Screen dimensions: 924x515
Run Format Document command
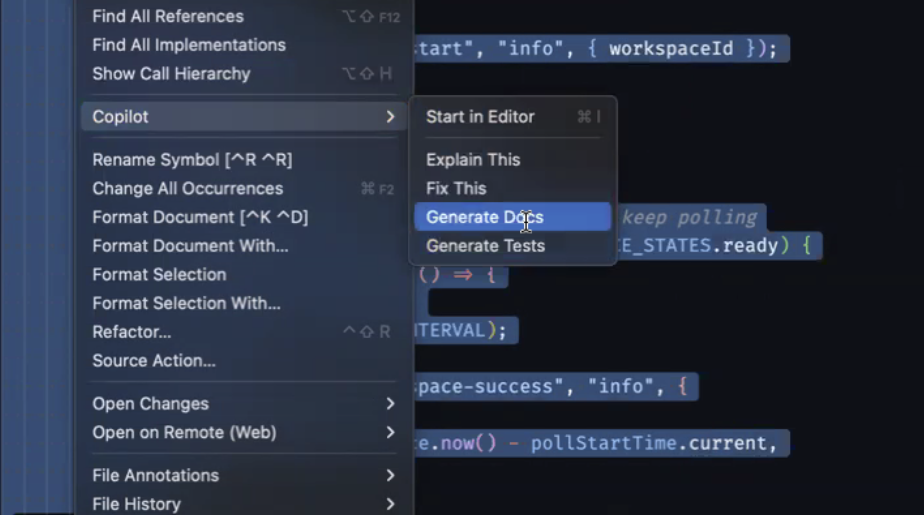[x=200, y=217]
